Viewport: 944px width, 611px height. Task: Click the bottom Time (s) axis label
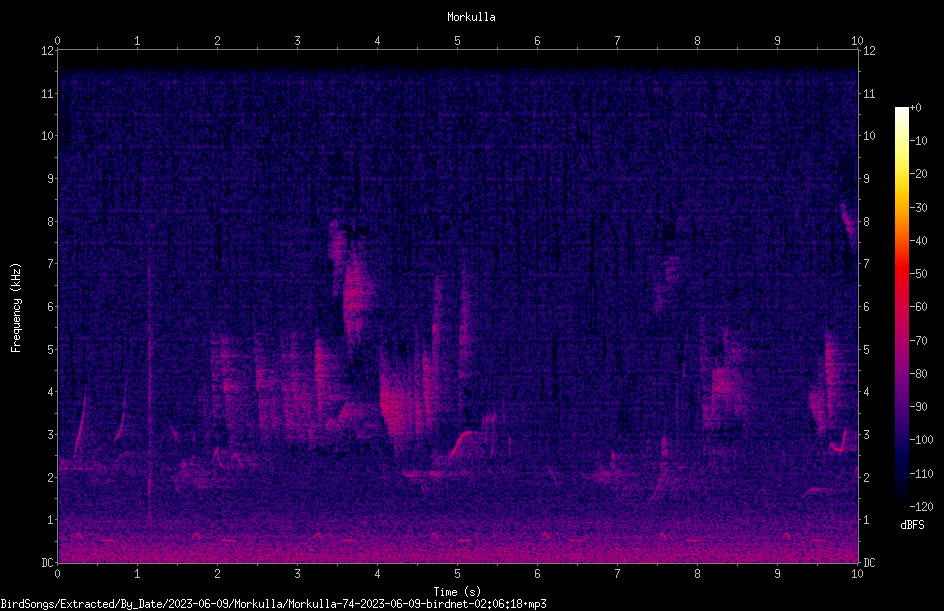coord(457,592)
